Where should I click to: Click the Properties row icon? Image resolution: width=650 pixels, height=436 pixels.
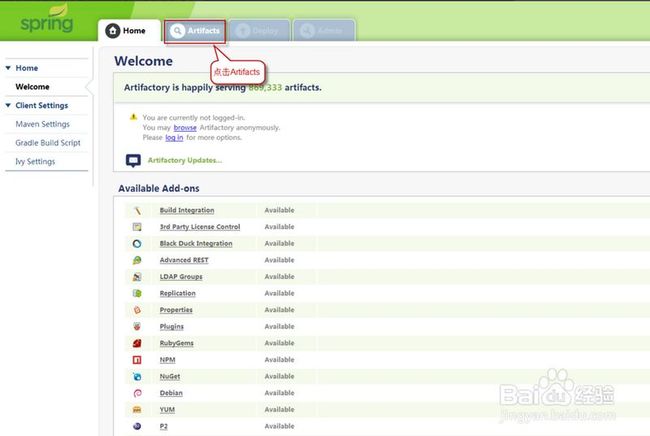pyautogui.click(x=137, y=310)
